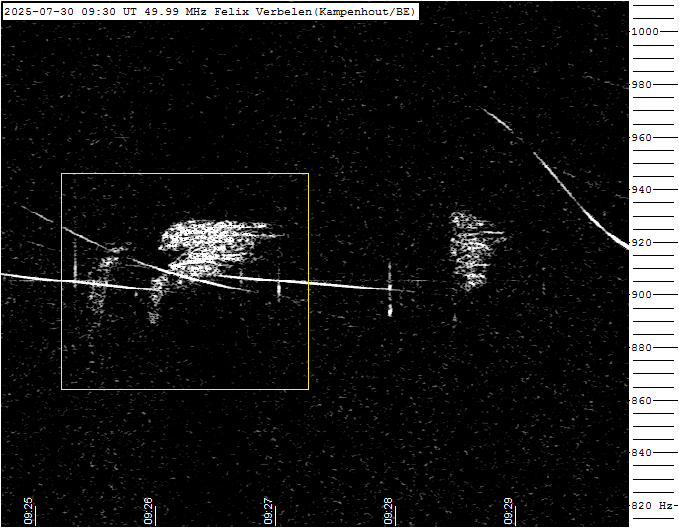679x528 pixels.
Task: Click the 09:29 time axis marker
Action: pos(508,511)
